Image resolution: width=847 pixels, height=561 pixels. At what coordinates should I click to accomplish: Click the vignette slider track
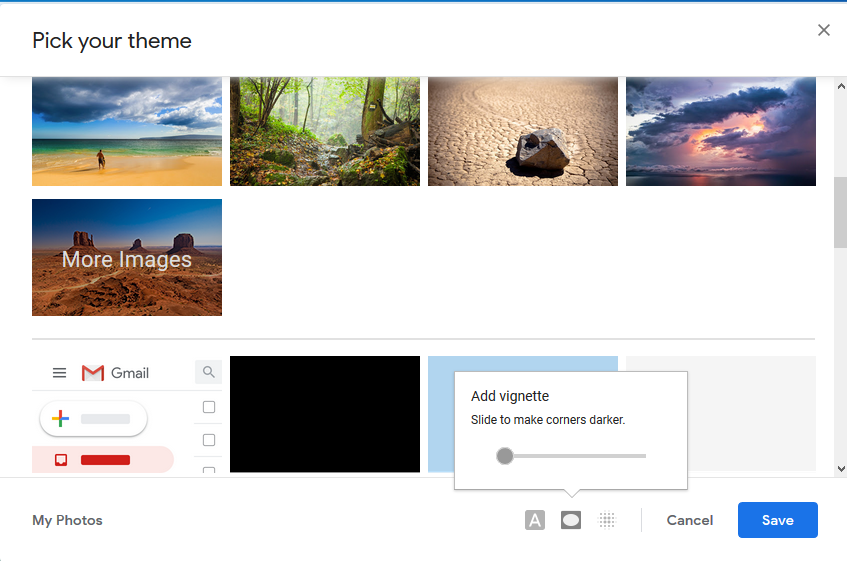[x=571, y=456]
